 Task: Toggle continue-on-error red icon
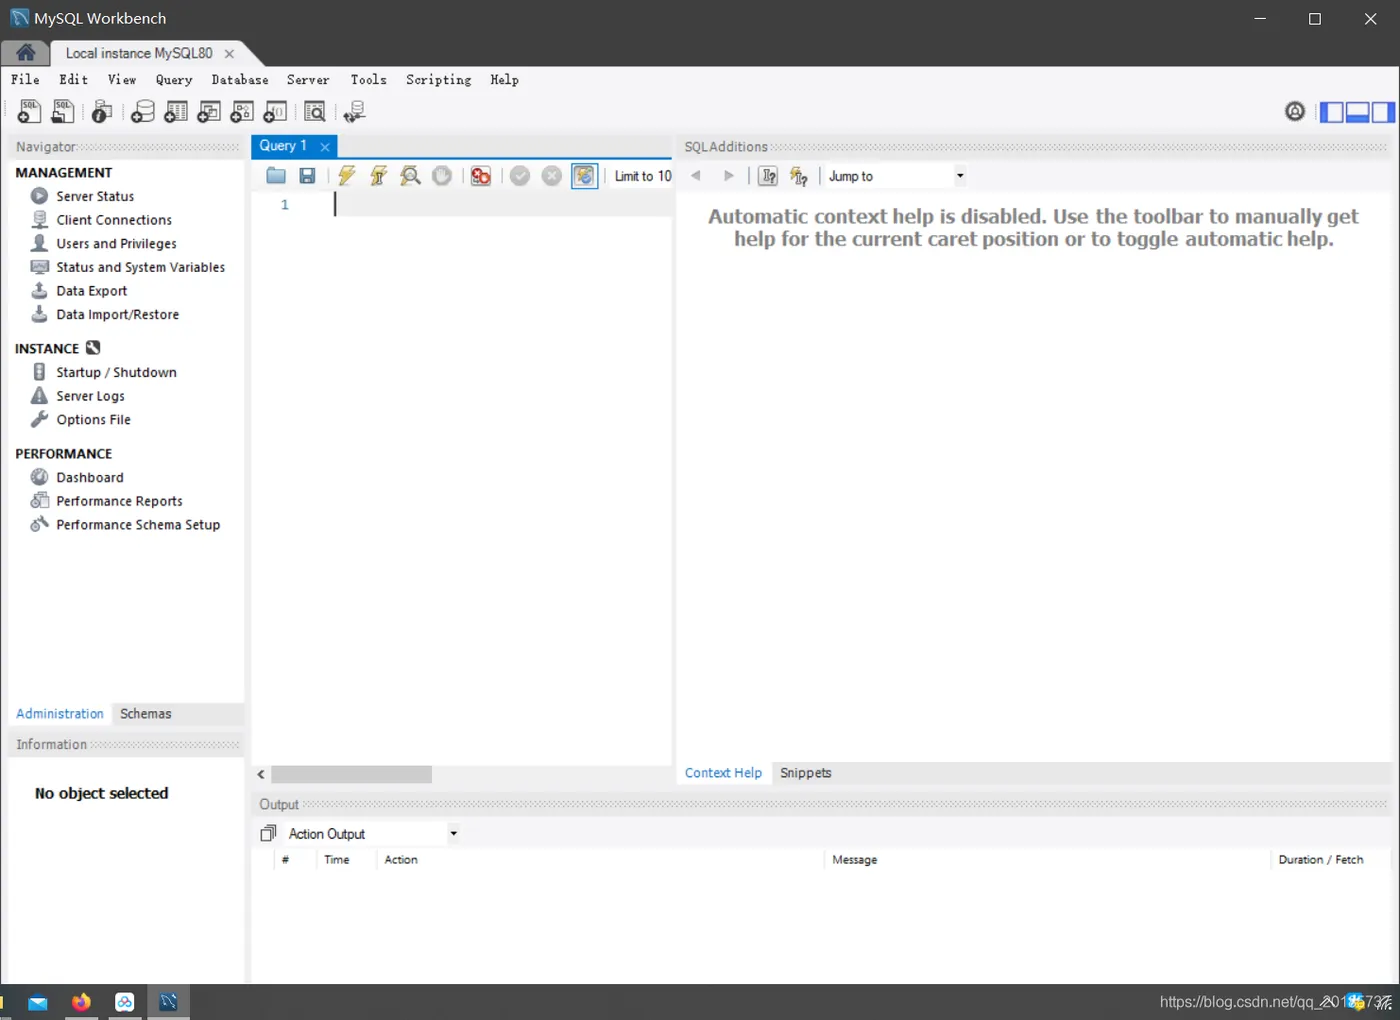[481, 176]
